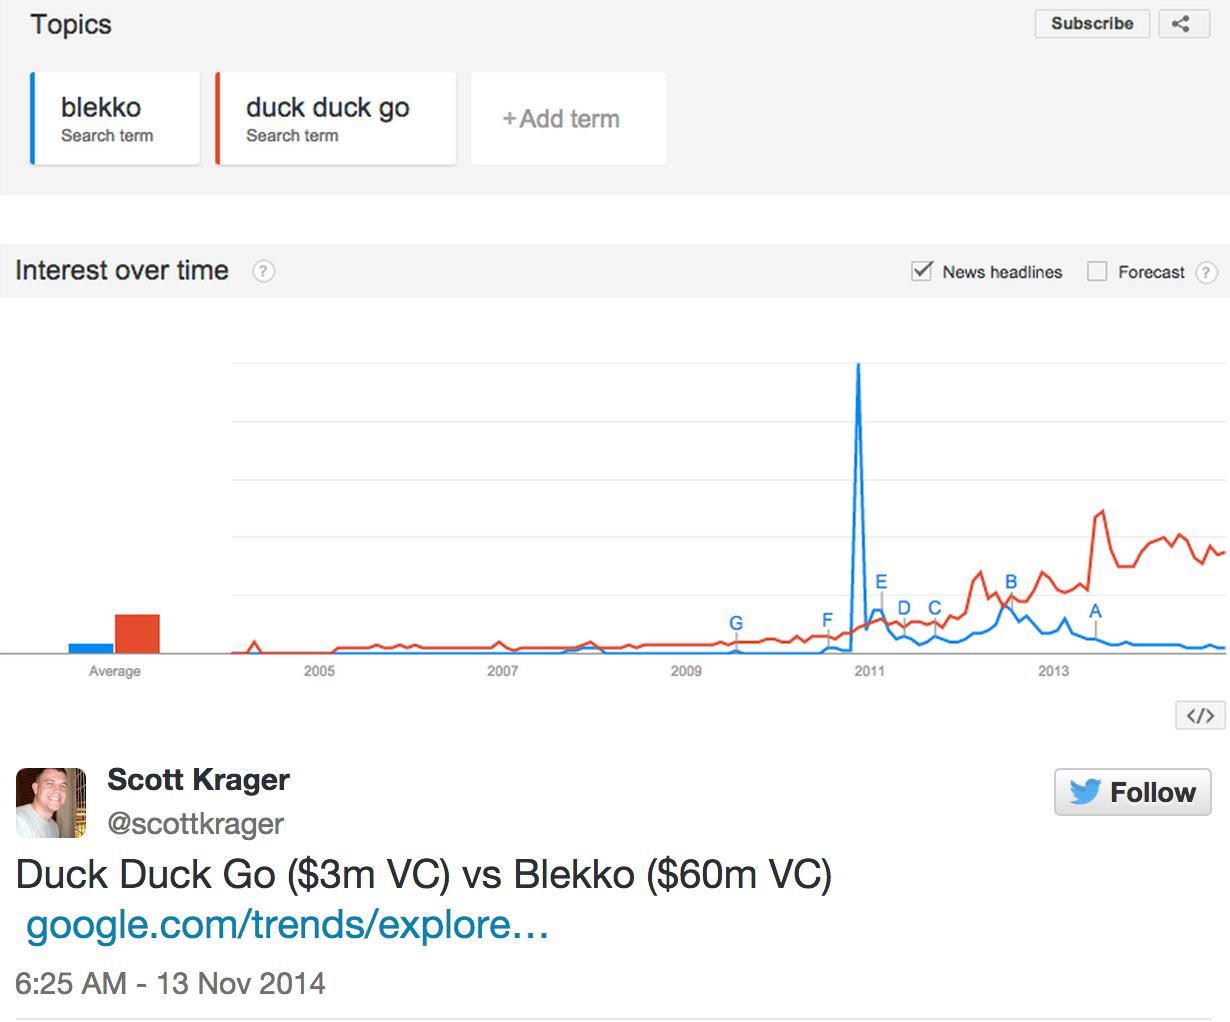Viewport: 1230px width, 1022px height.
Task: Click the Forecast help question icon
Action: (x=1207, y=272)
